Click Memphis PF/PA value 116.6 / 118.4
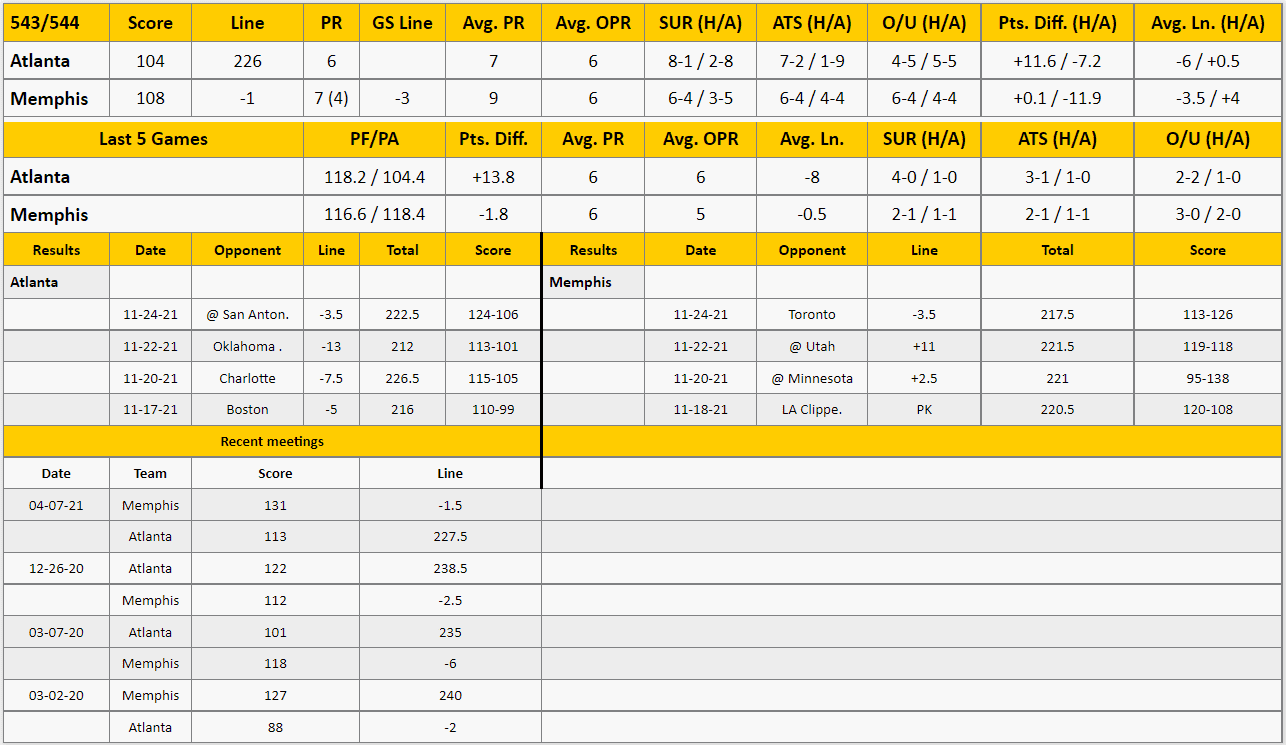The height and width of the screenshot is (745, 1286). tap(374, 215)
